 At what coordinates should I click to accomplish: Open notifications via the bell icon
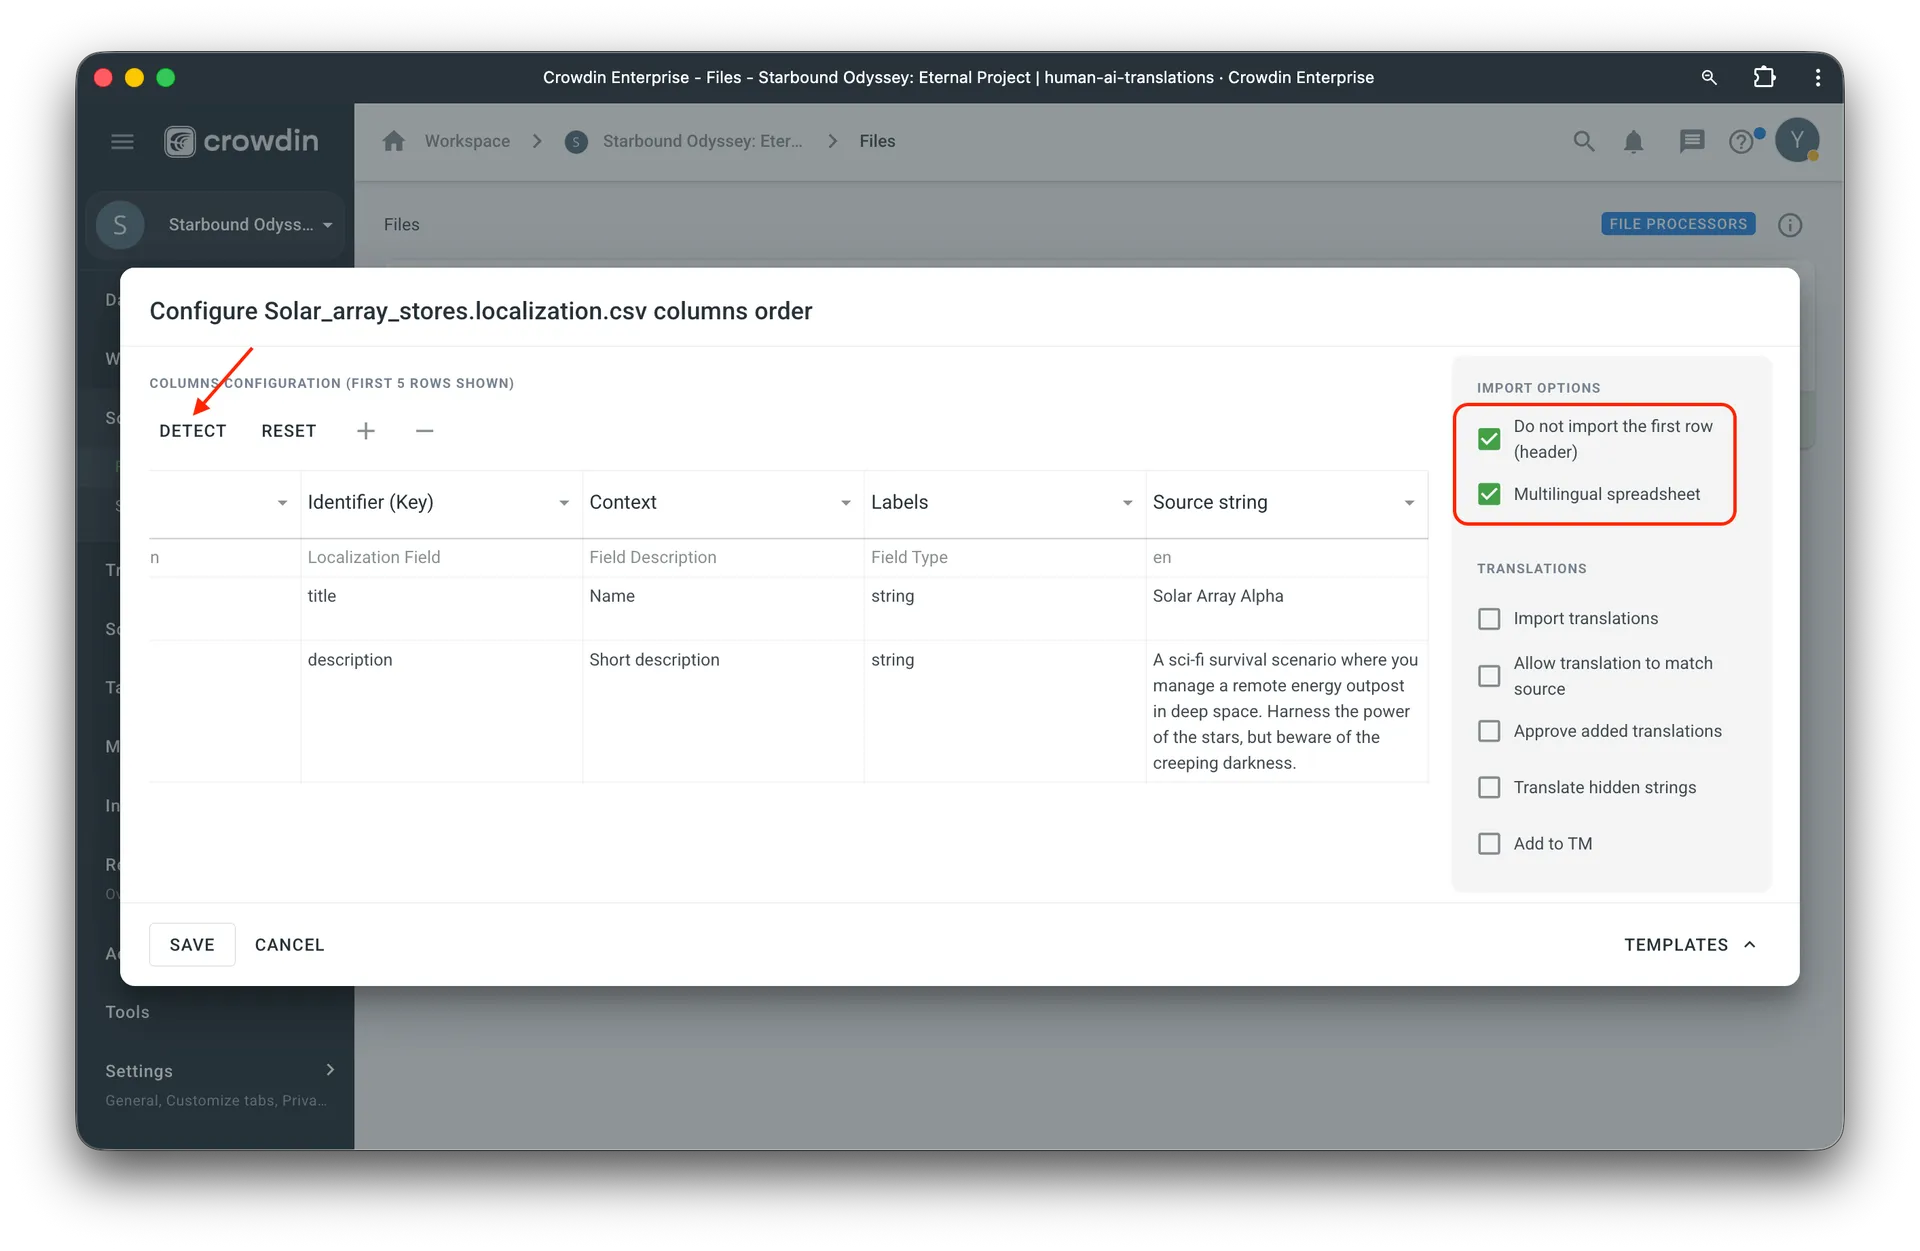(1634, 141)
